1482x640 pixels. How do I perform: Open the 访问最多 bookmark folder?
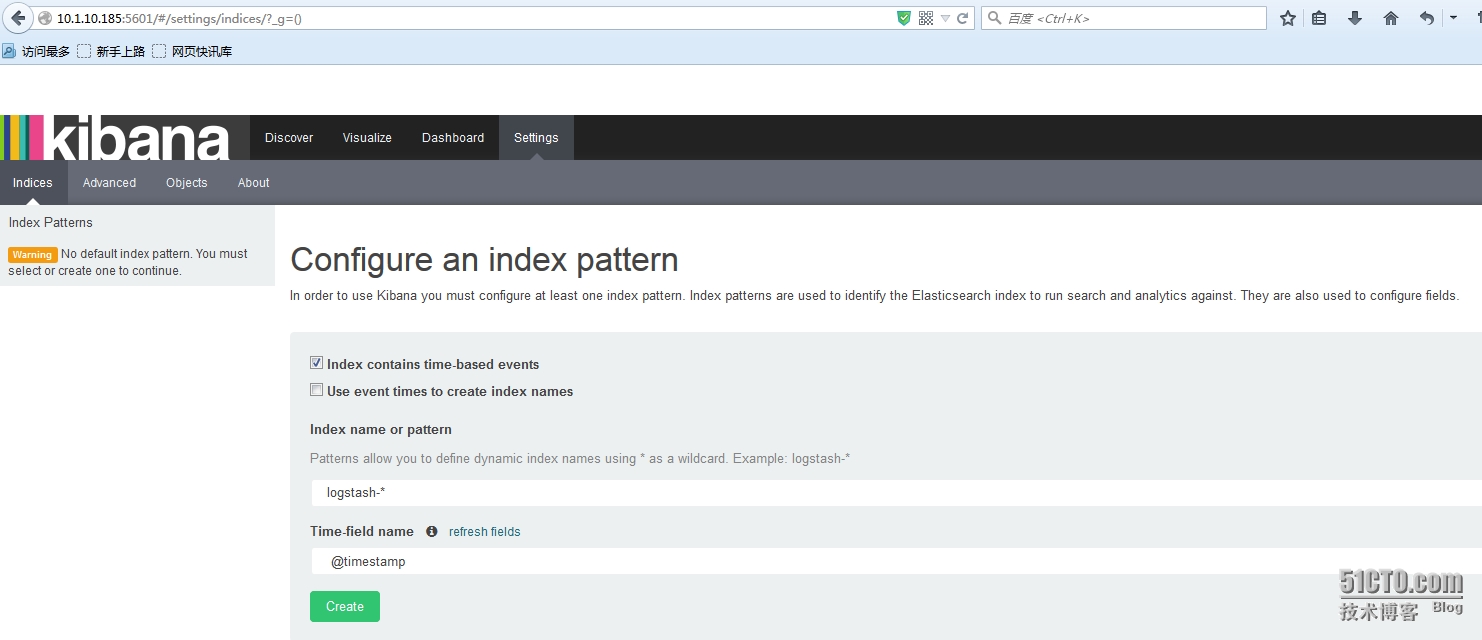pyautogui.click(x=36, y=51)
